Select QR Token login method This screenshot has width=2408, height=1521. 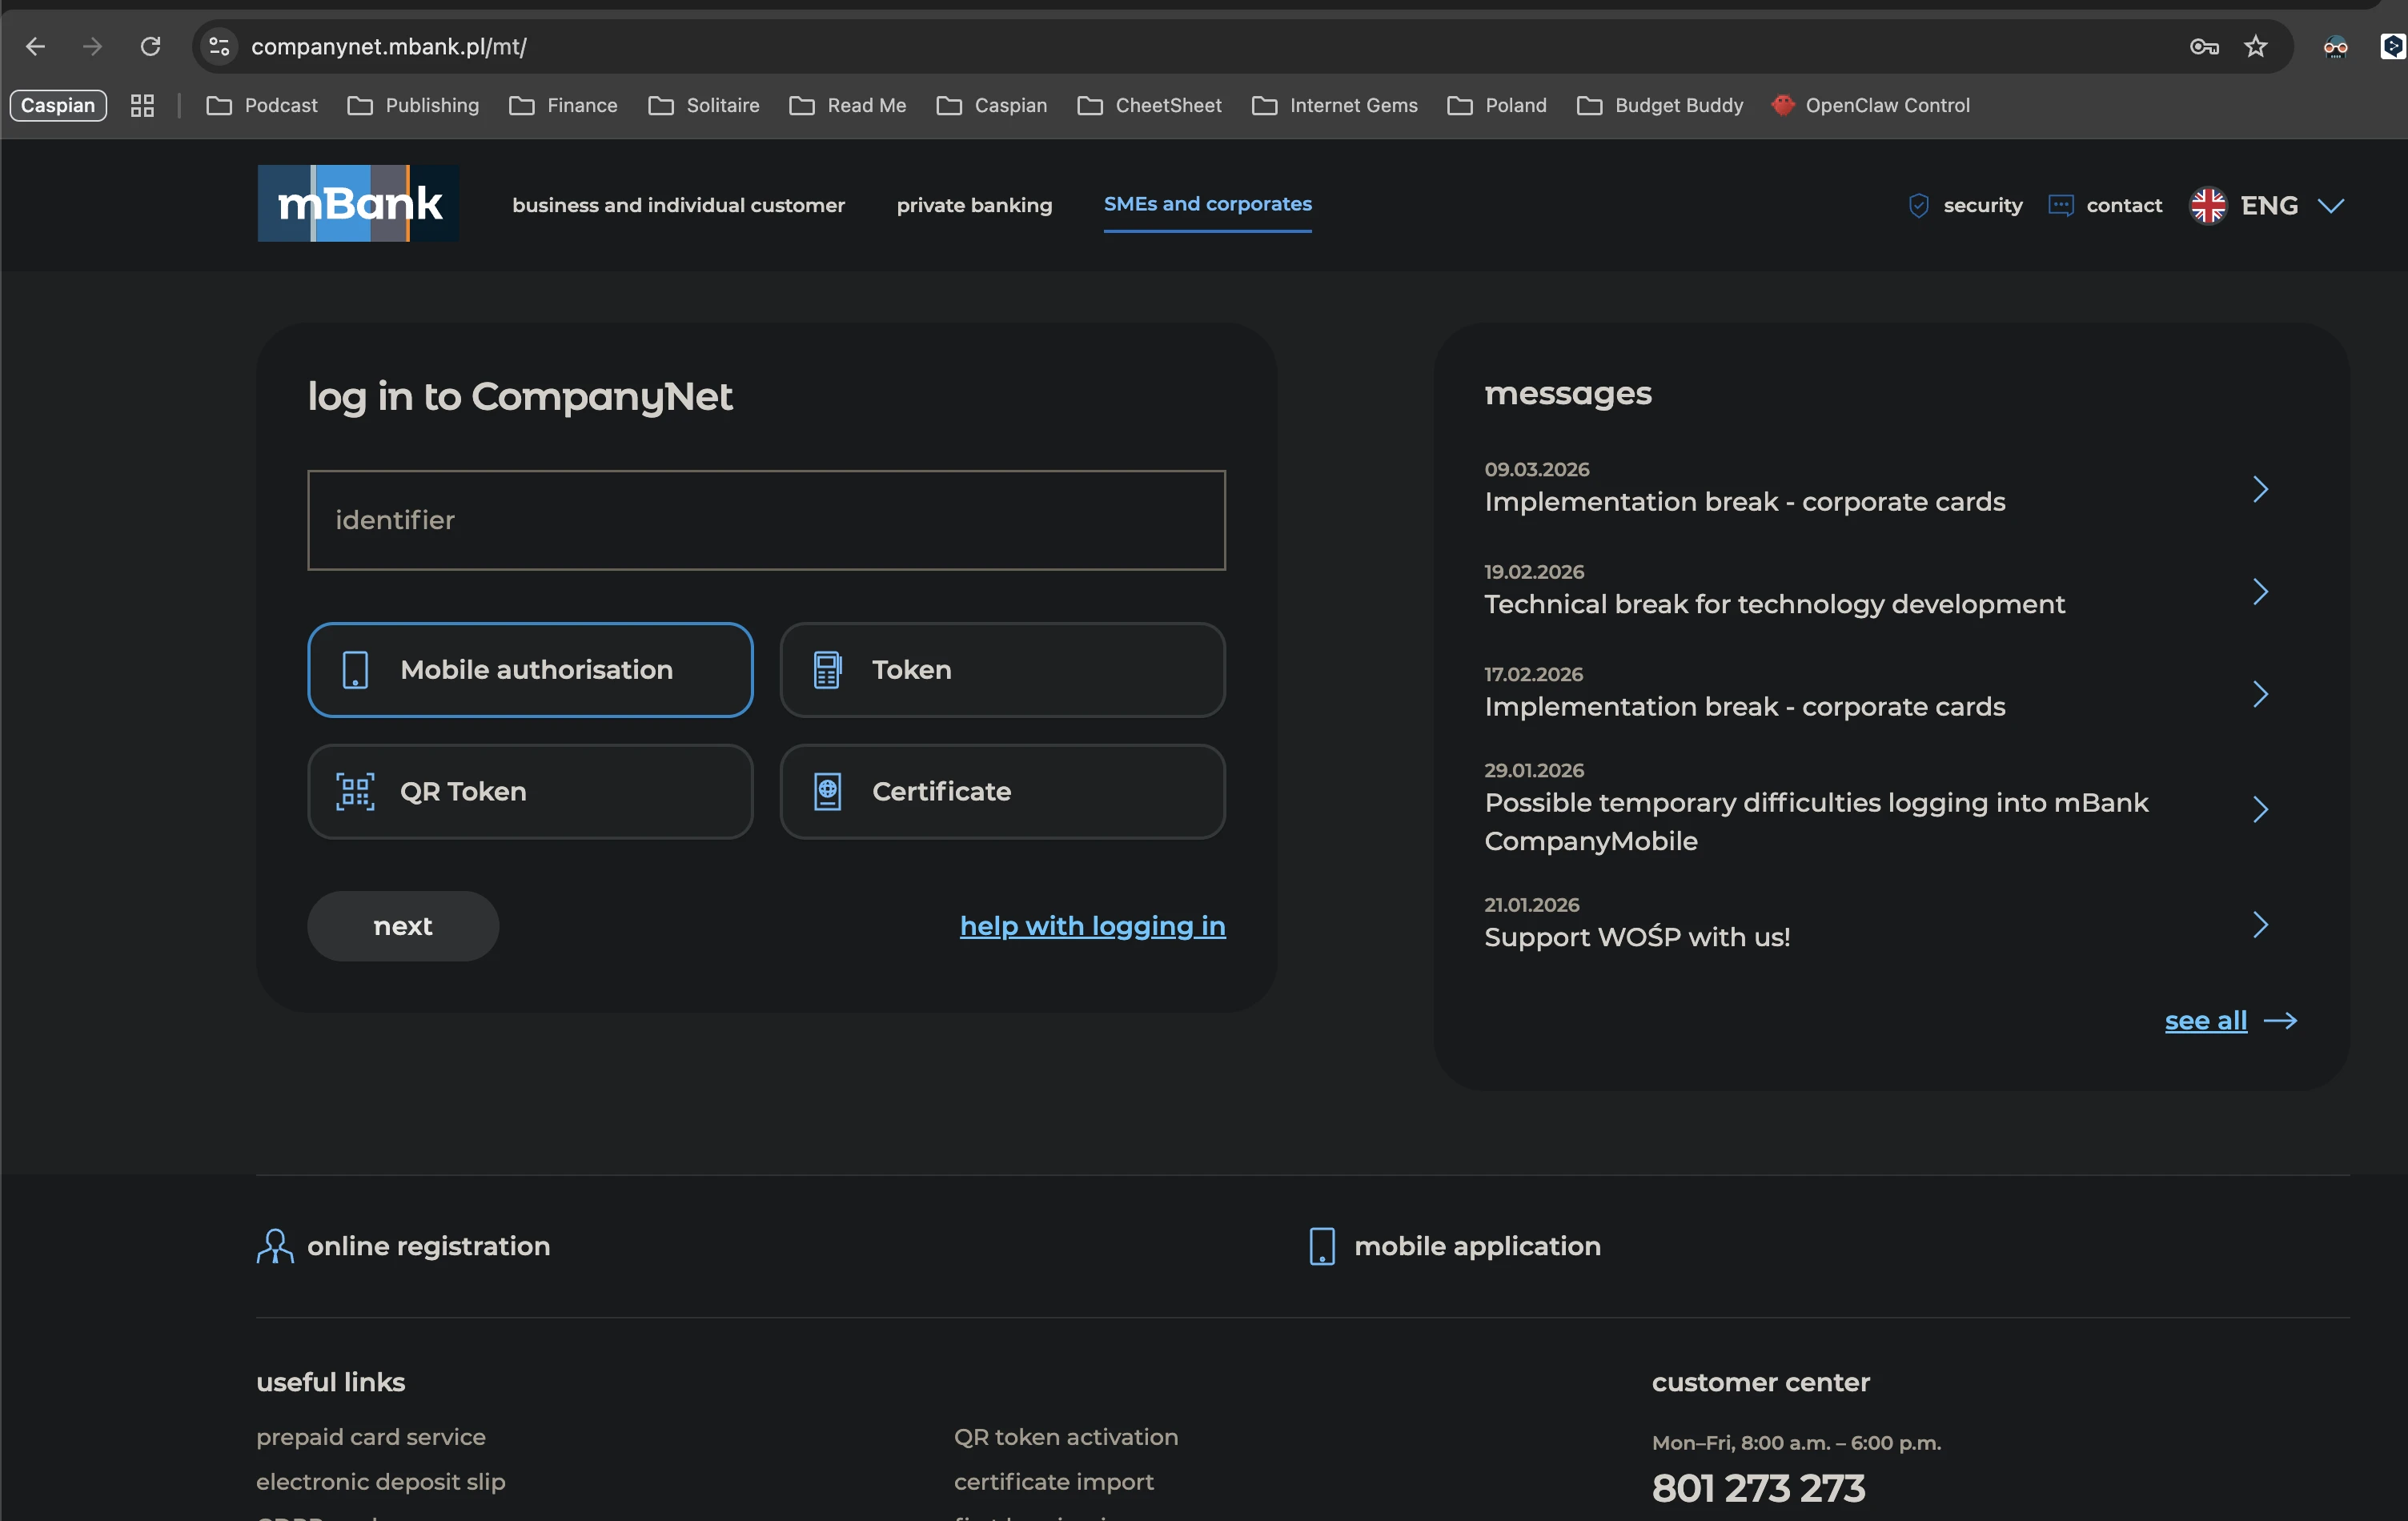coord(530,791)
